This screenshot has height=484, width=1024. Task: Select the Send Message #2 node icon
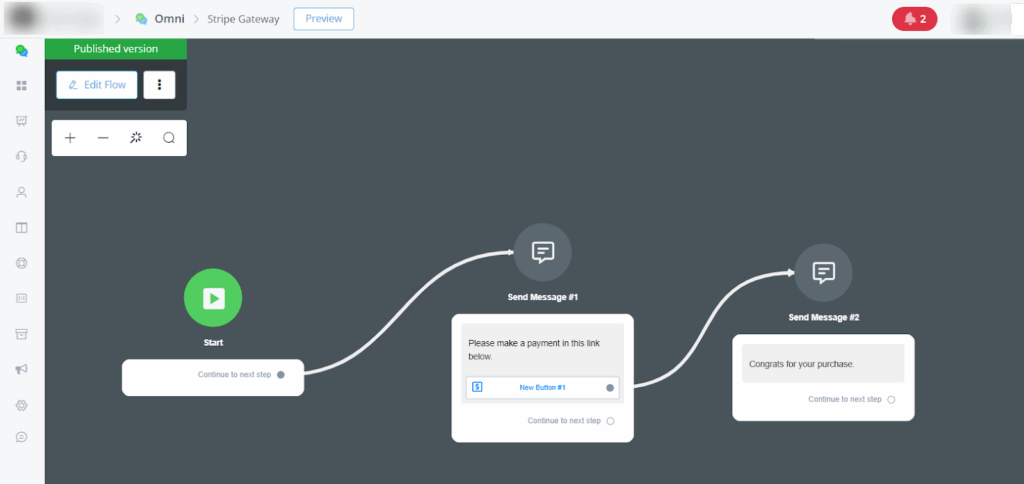pyautogui.click(x=823, y=272)
